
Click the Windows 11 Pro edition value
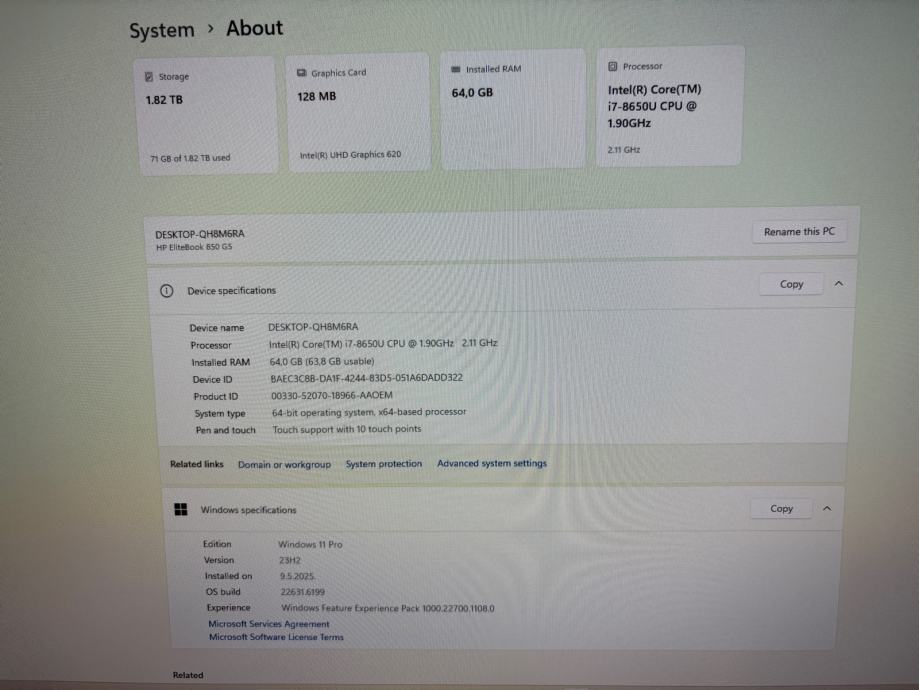(310, 545)
